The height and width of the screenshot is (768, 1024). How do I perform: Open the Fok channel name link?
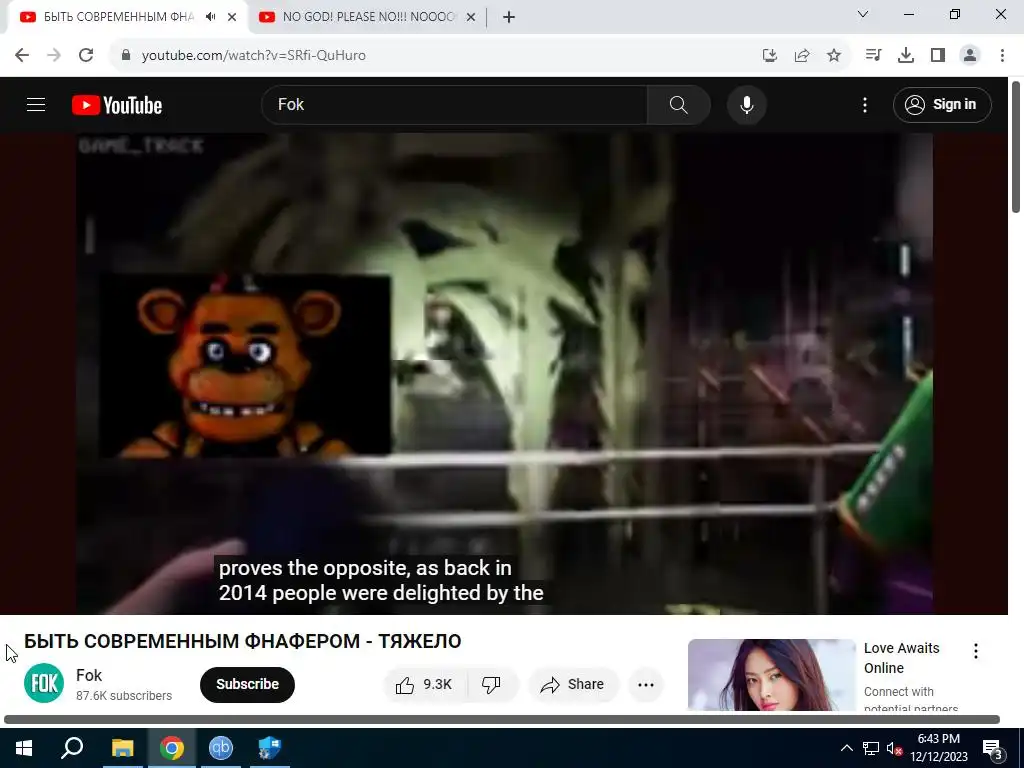(x=89, y=675)
